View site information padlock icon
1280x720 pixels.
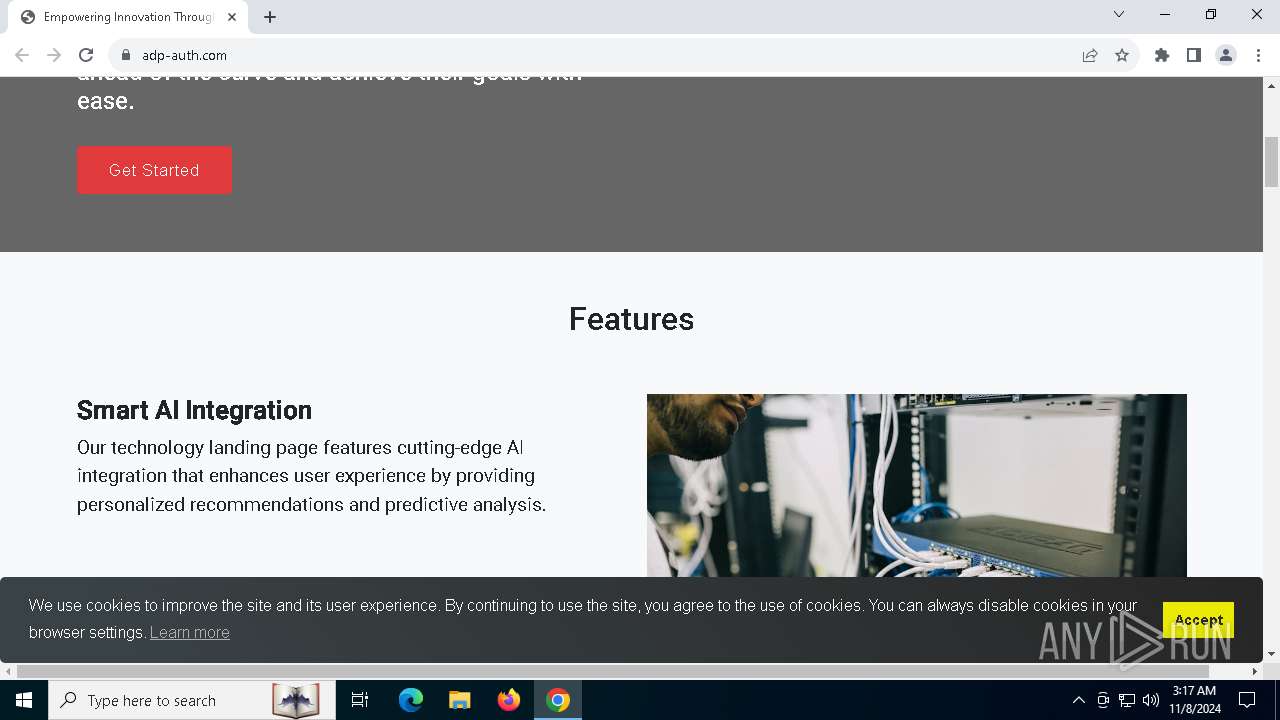pyautogui.click(x=126, y=55)
